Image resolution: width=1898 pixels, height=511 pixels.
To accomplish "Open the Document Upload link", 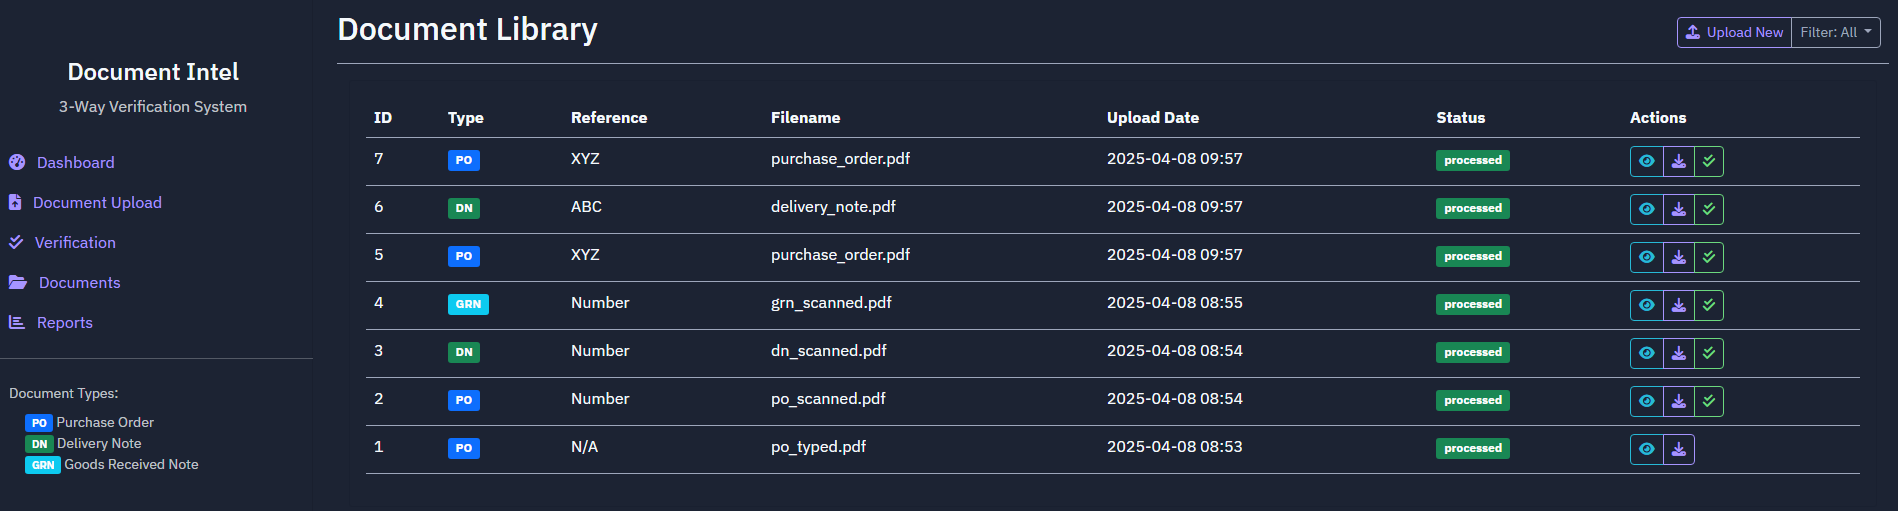I will (97, 202).
